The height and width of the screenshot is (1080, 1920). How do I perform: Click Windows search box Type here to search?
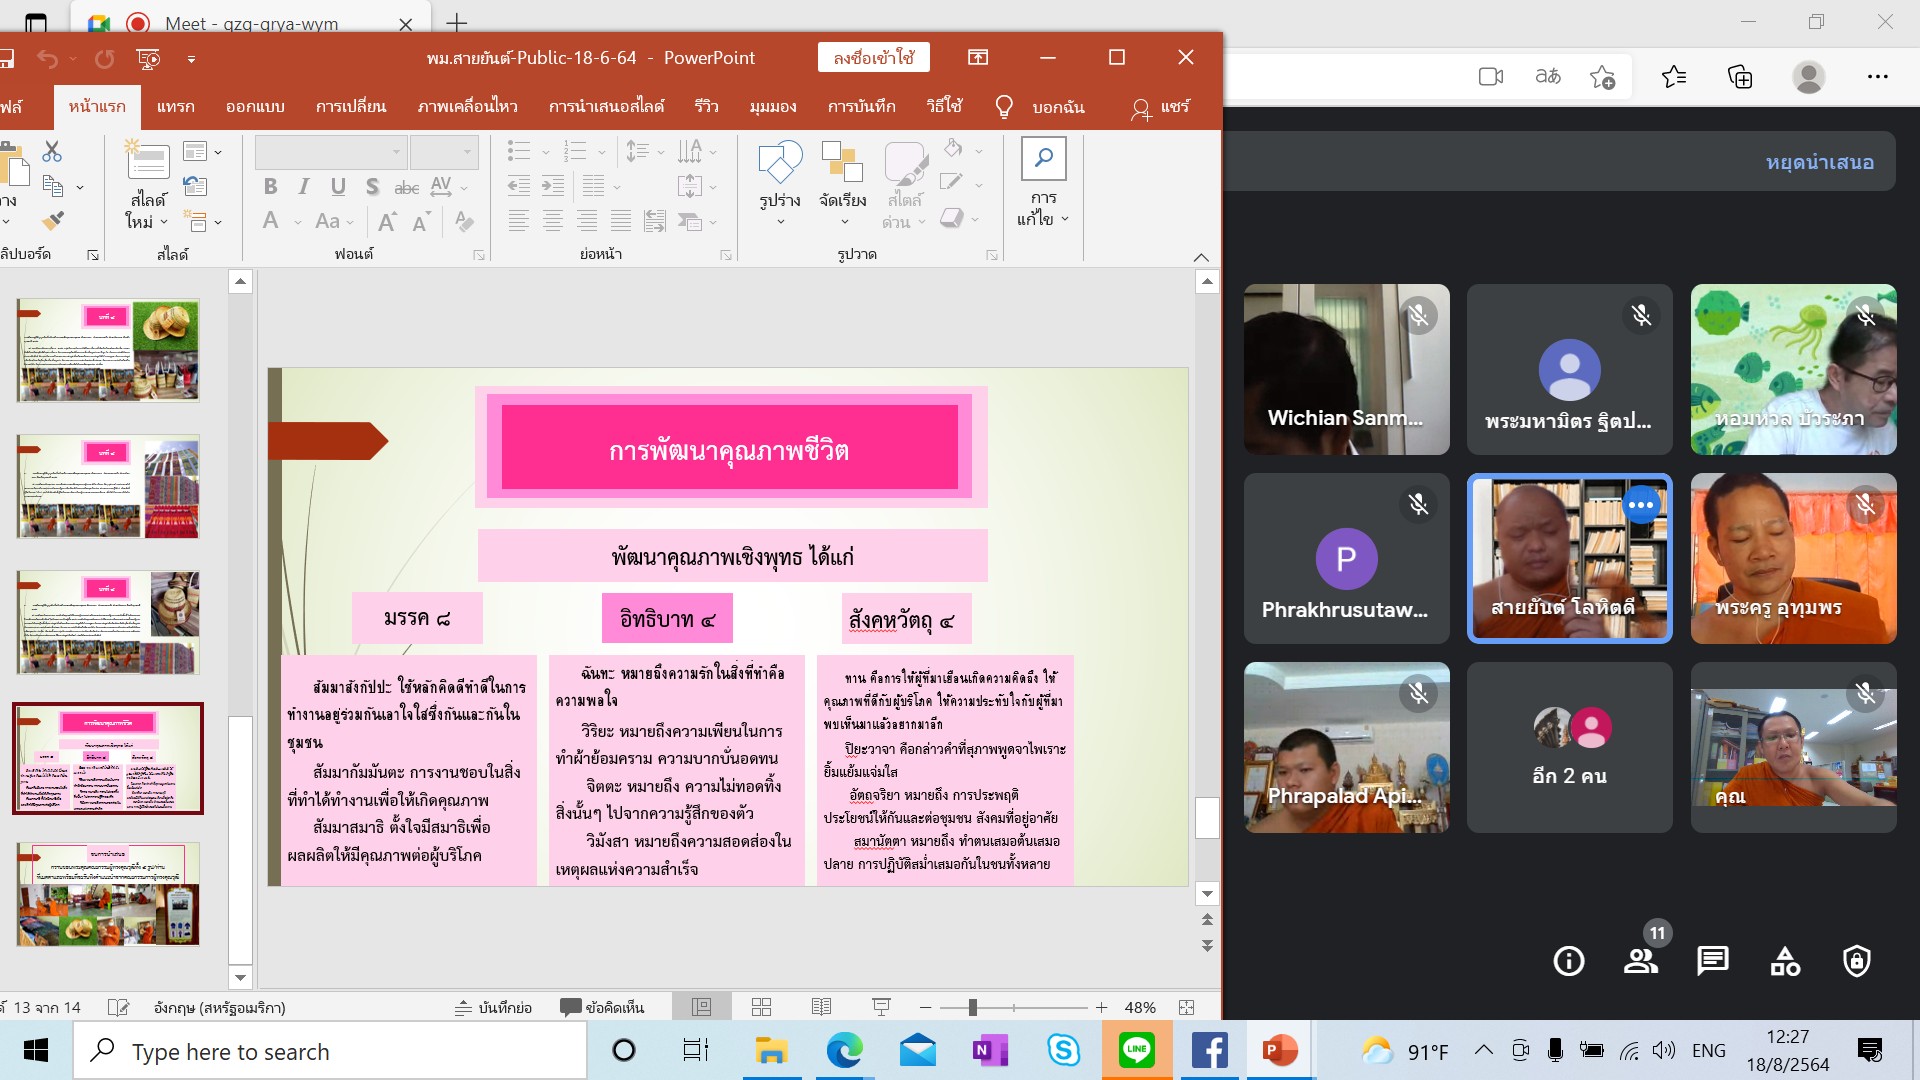click(x=330, y=1051)
